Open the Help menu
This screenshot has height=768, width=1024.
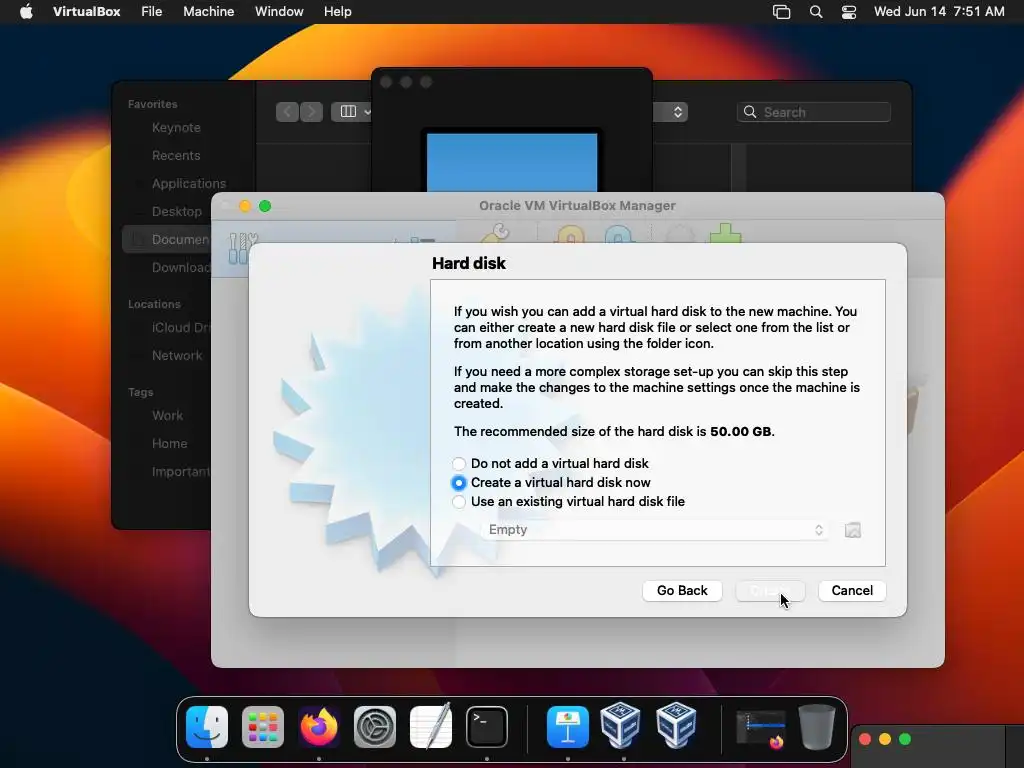[x=338, y=12]
